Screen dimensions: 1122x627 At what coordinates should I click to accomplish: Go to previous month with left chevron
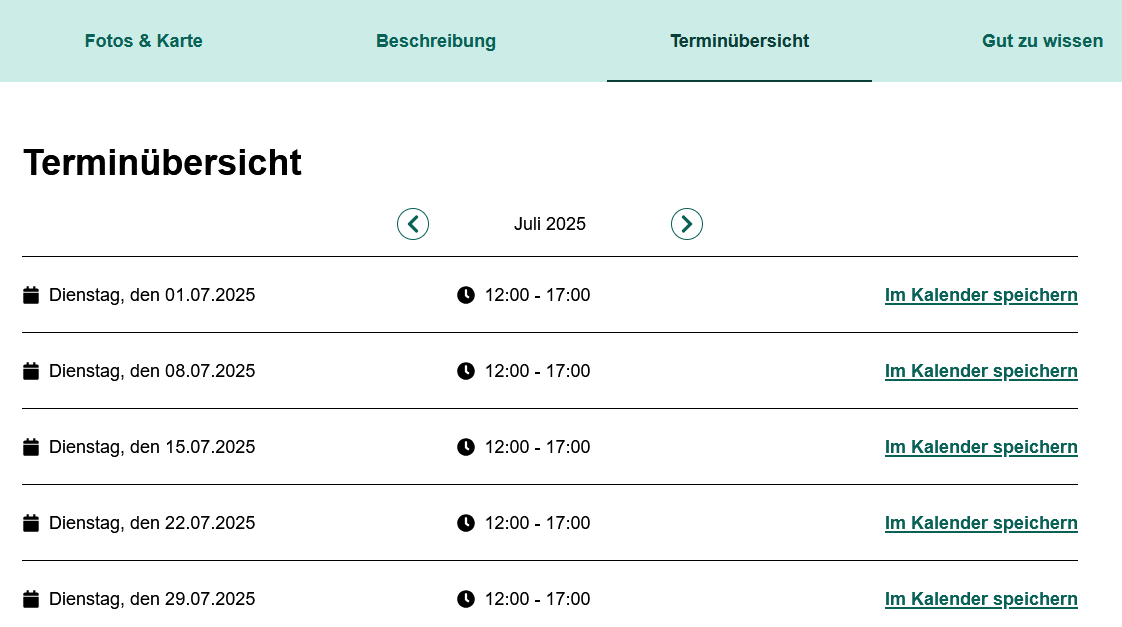(x=413, y=224)
